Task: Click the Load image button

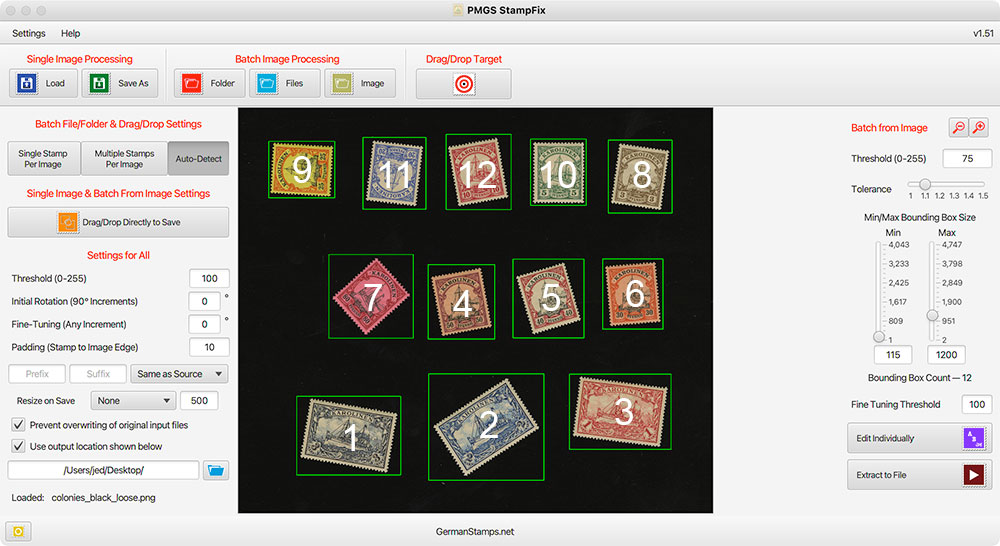Action: (x=43, y=83)
